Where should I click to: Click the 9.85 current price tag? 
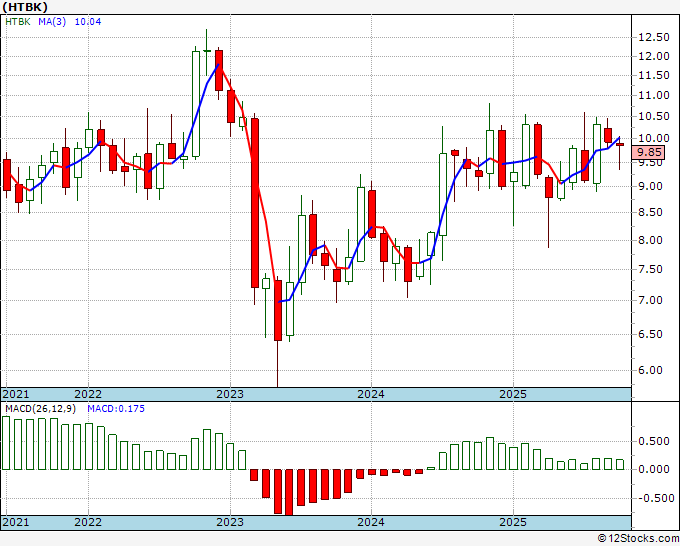tap(649, 152)
